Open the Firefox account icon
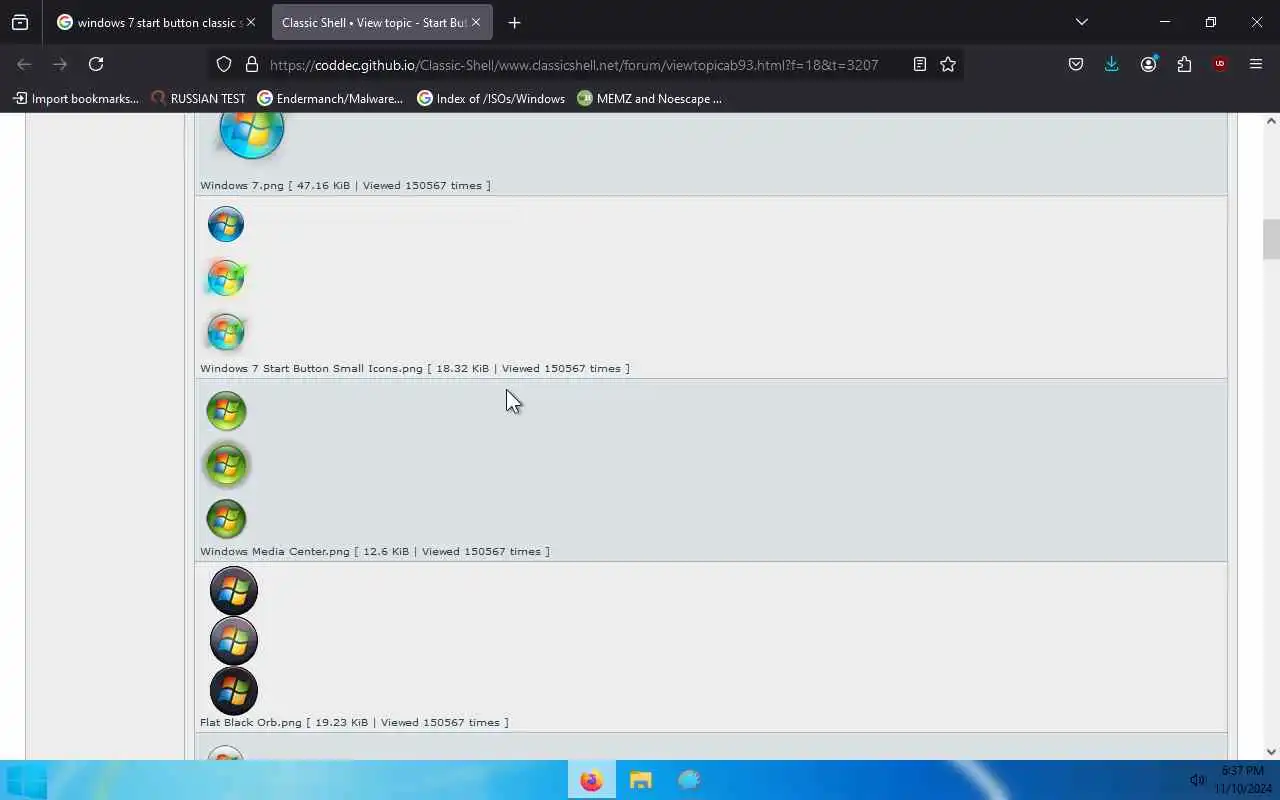Viewport: 1280px width, 800px height. tap(1148, 64)
